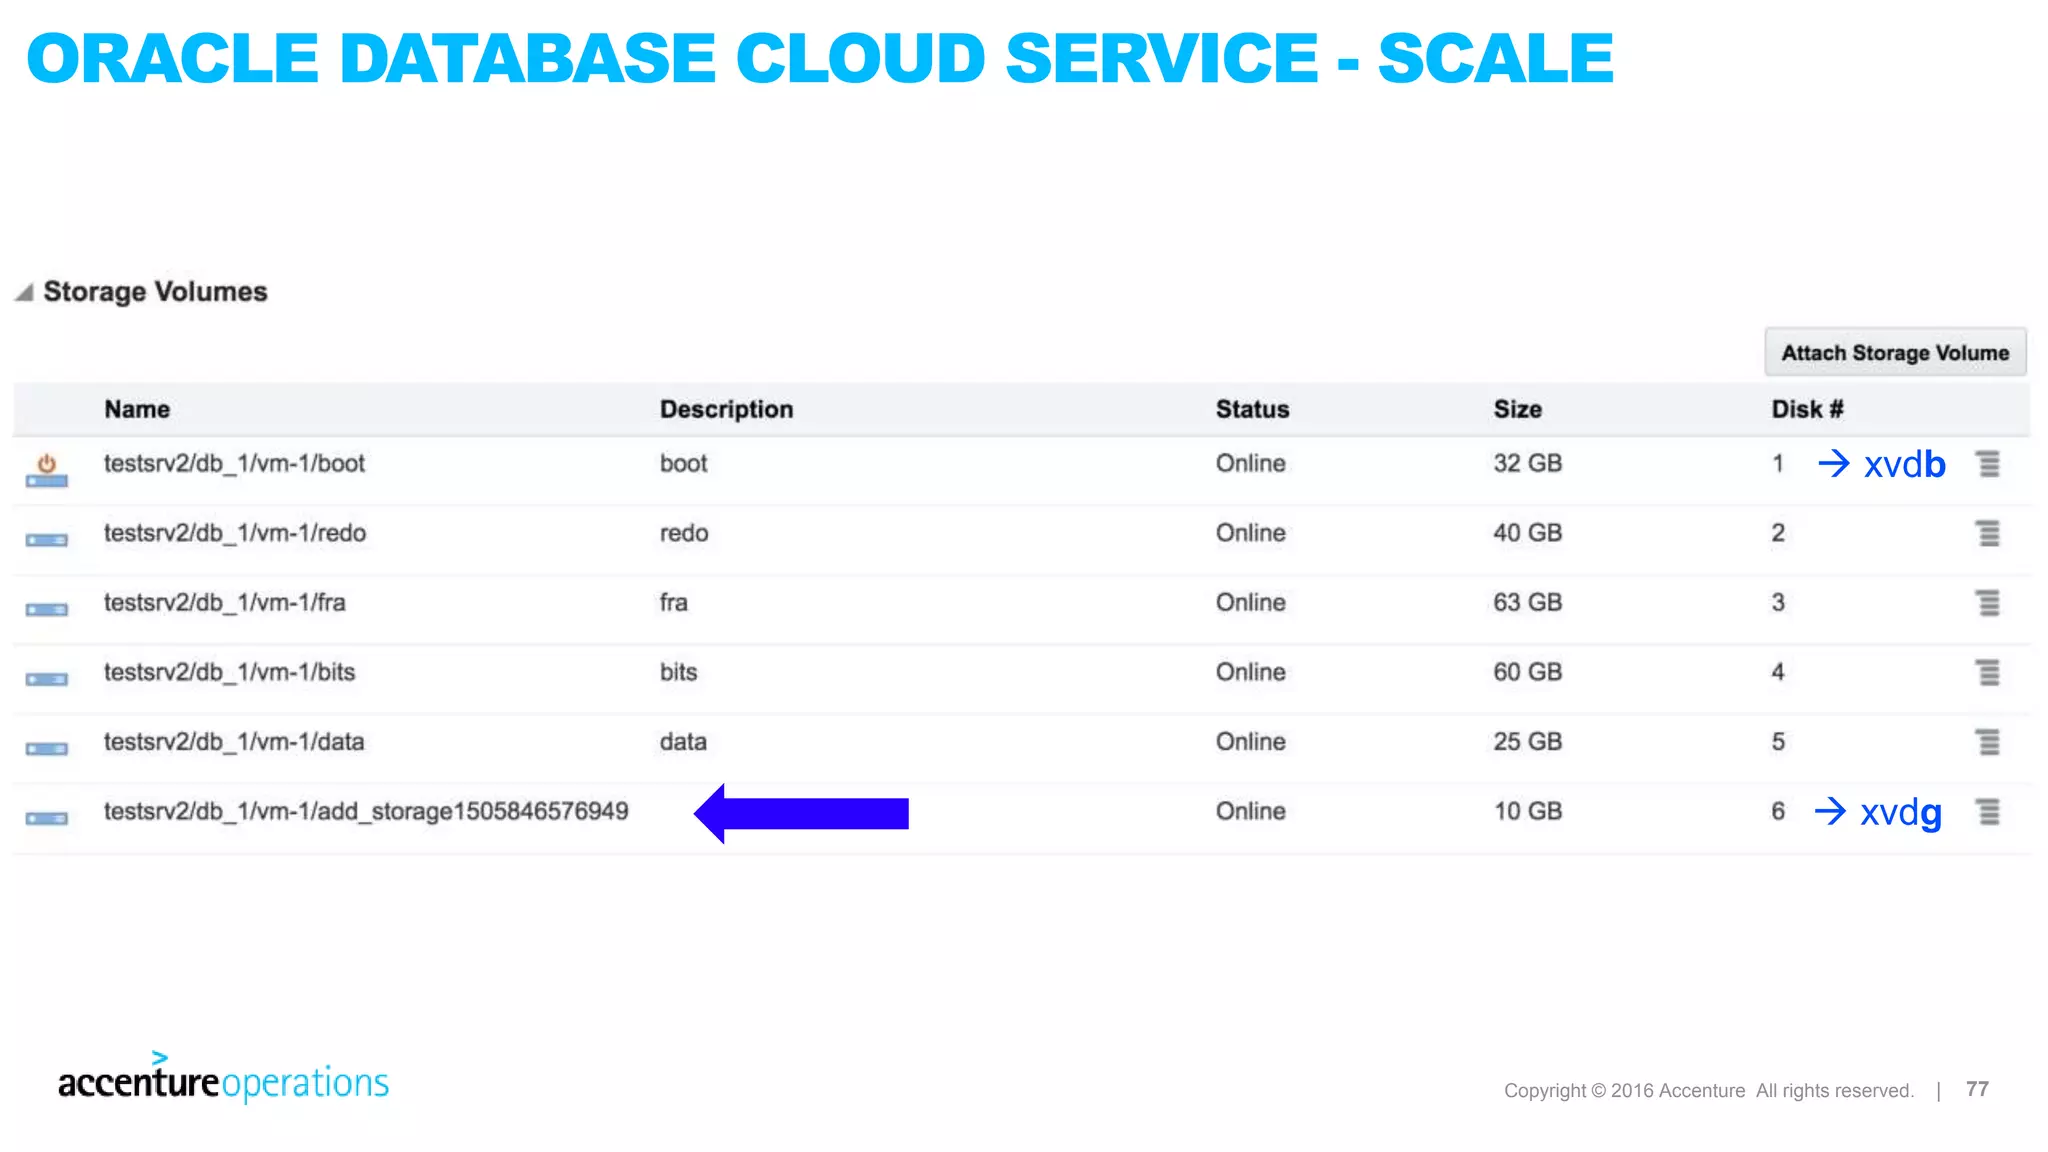
Task: Click Online status of the boot row
Action: tap(1251, 464)
